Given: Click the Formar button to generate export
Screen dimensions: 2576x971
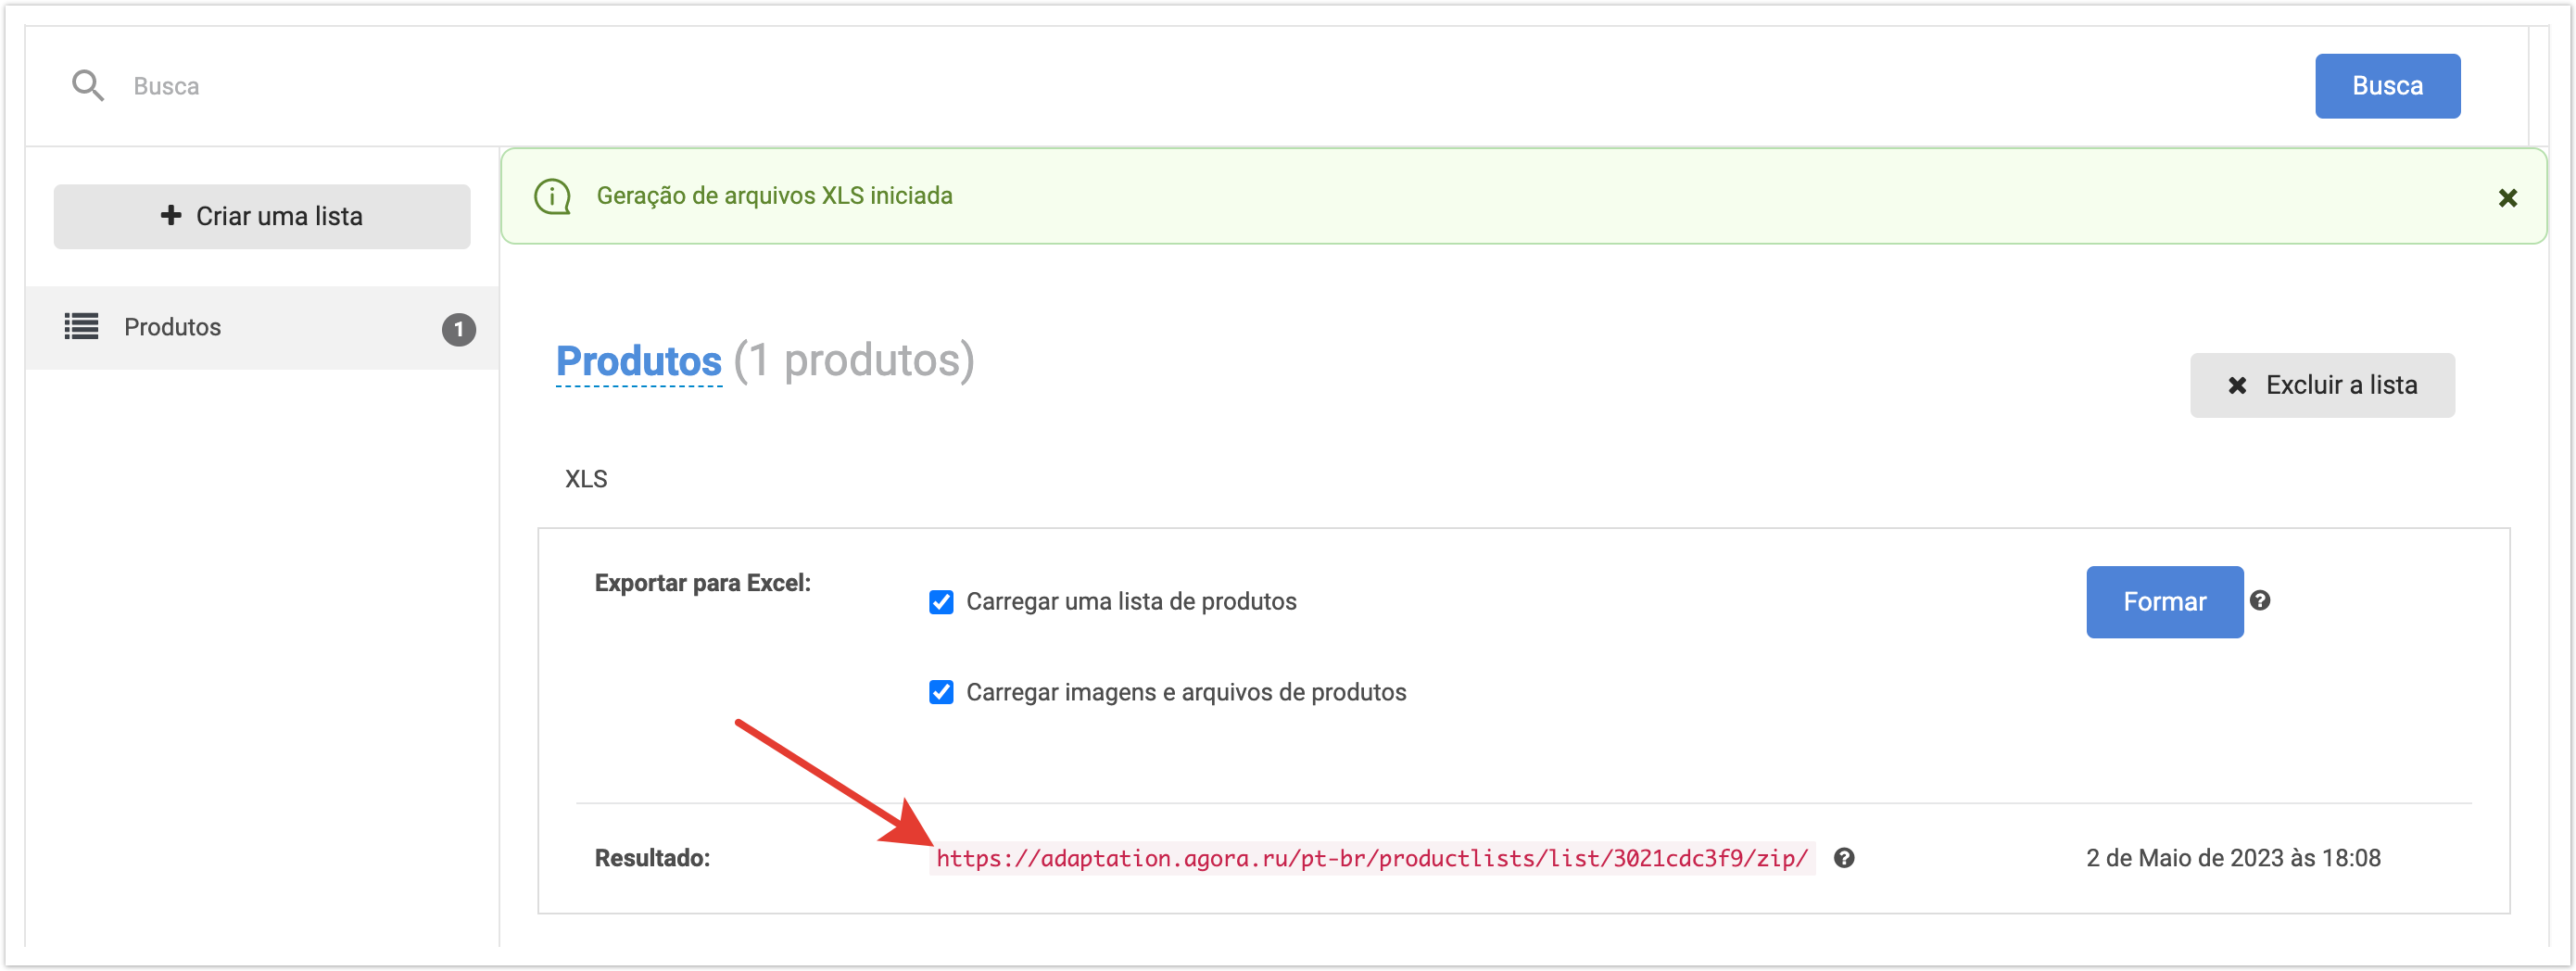Looking at the screenshot, I should [2163, 602].
